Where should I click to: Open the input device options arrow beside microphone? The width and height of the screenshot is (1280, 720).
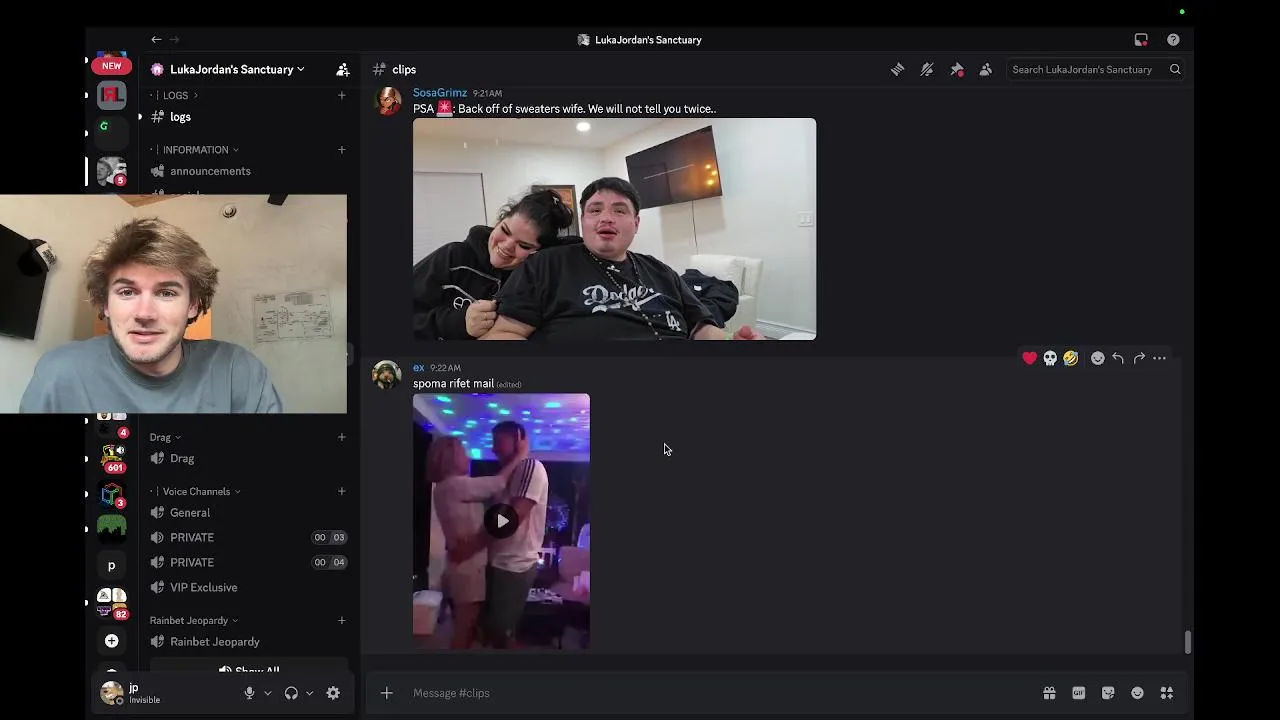(x=267, y=693)
